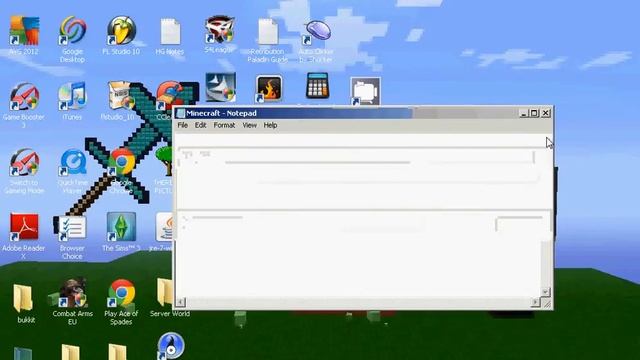640x360 pixels.
Task: Open the Help menu in Notepad
Action: point(270,125)
